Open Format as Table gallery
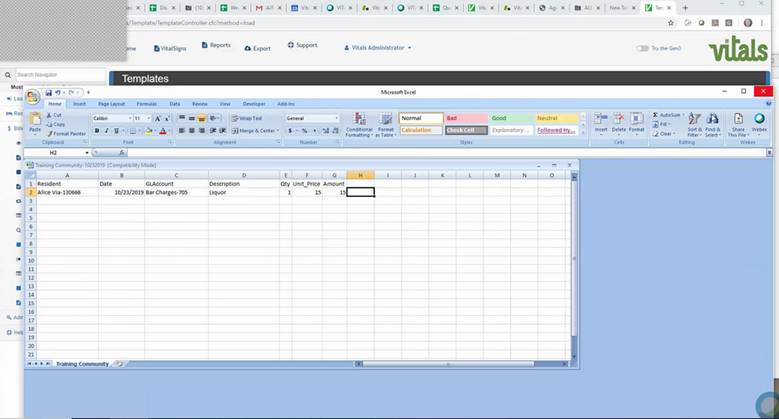This screenshot has width=779, height=419. pos(386,124)
